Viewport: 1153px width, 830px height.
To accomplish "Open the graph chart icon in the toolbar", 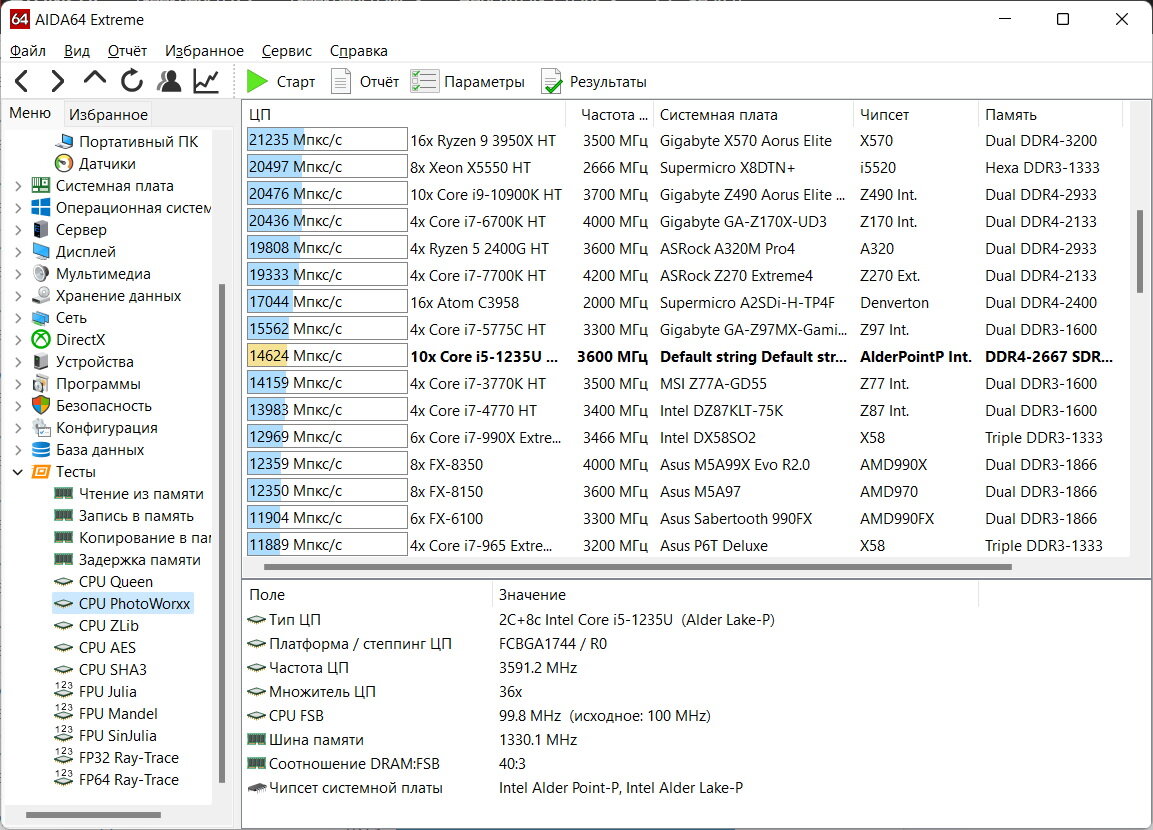I will (207, 81).
